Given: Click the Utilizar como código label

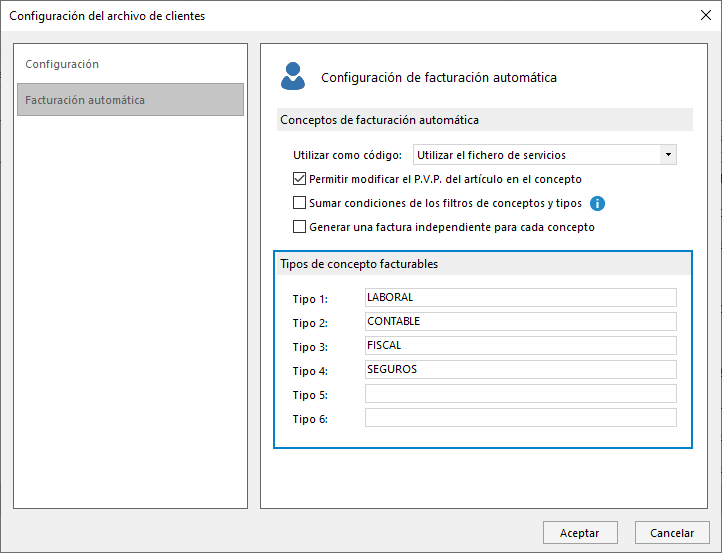Looking at the screenshot, I should [x=347, y=155].
